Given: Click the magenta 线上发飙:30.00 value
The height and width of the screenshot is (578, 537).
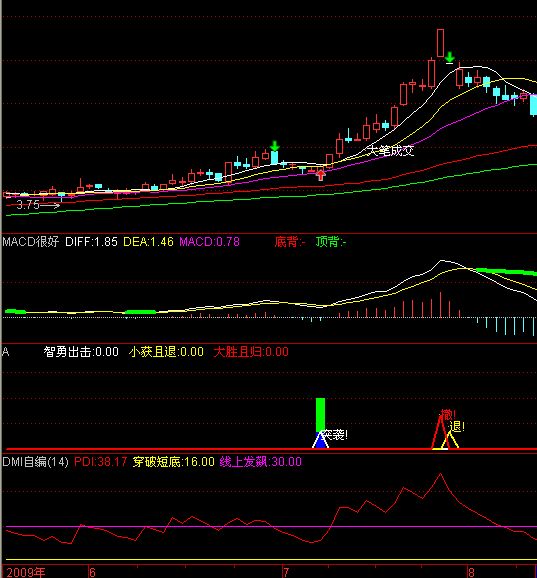Looking at the screenshot, I should (x=261, y=462).
